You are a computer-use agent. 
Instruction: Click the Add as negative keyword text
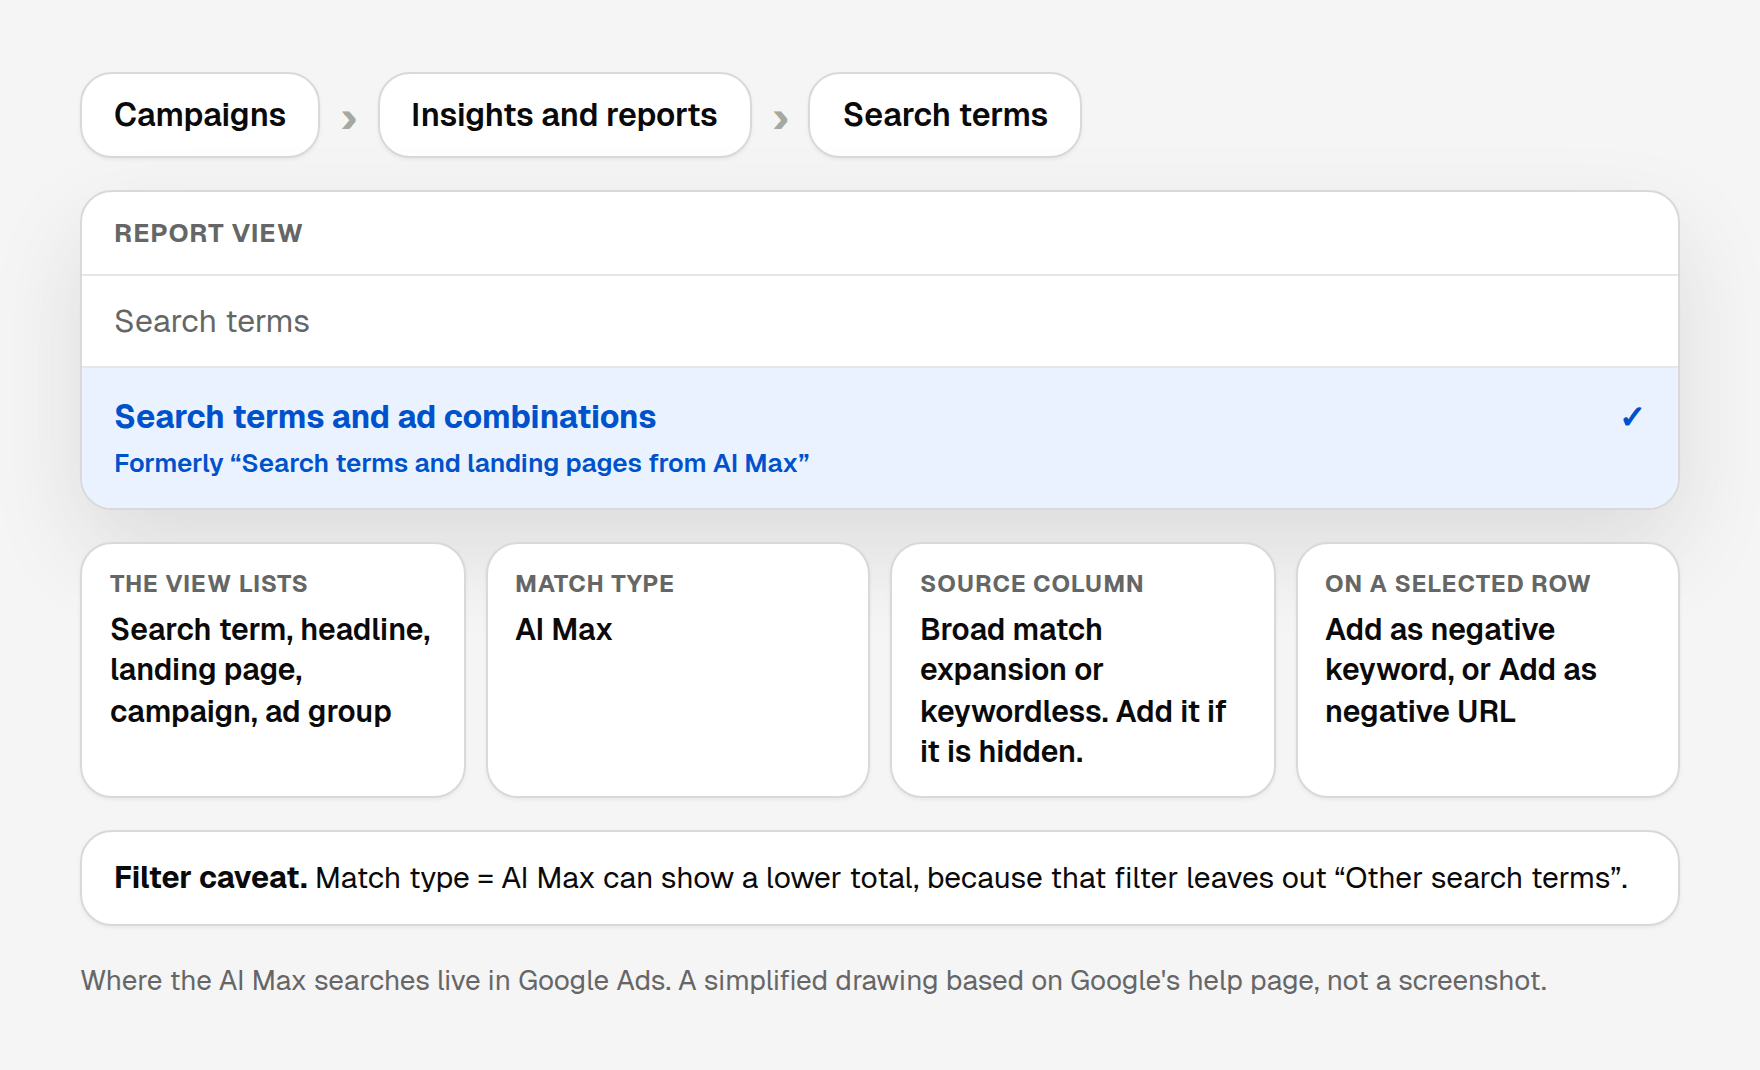1461,670
